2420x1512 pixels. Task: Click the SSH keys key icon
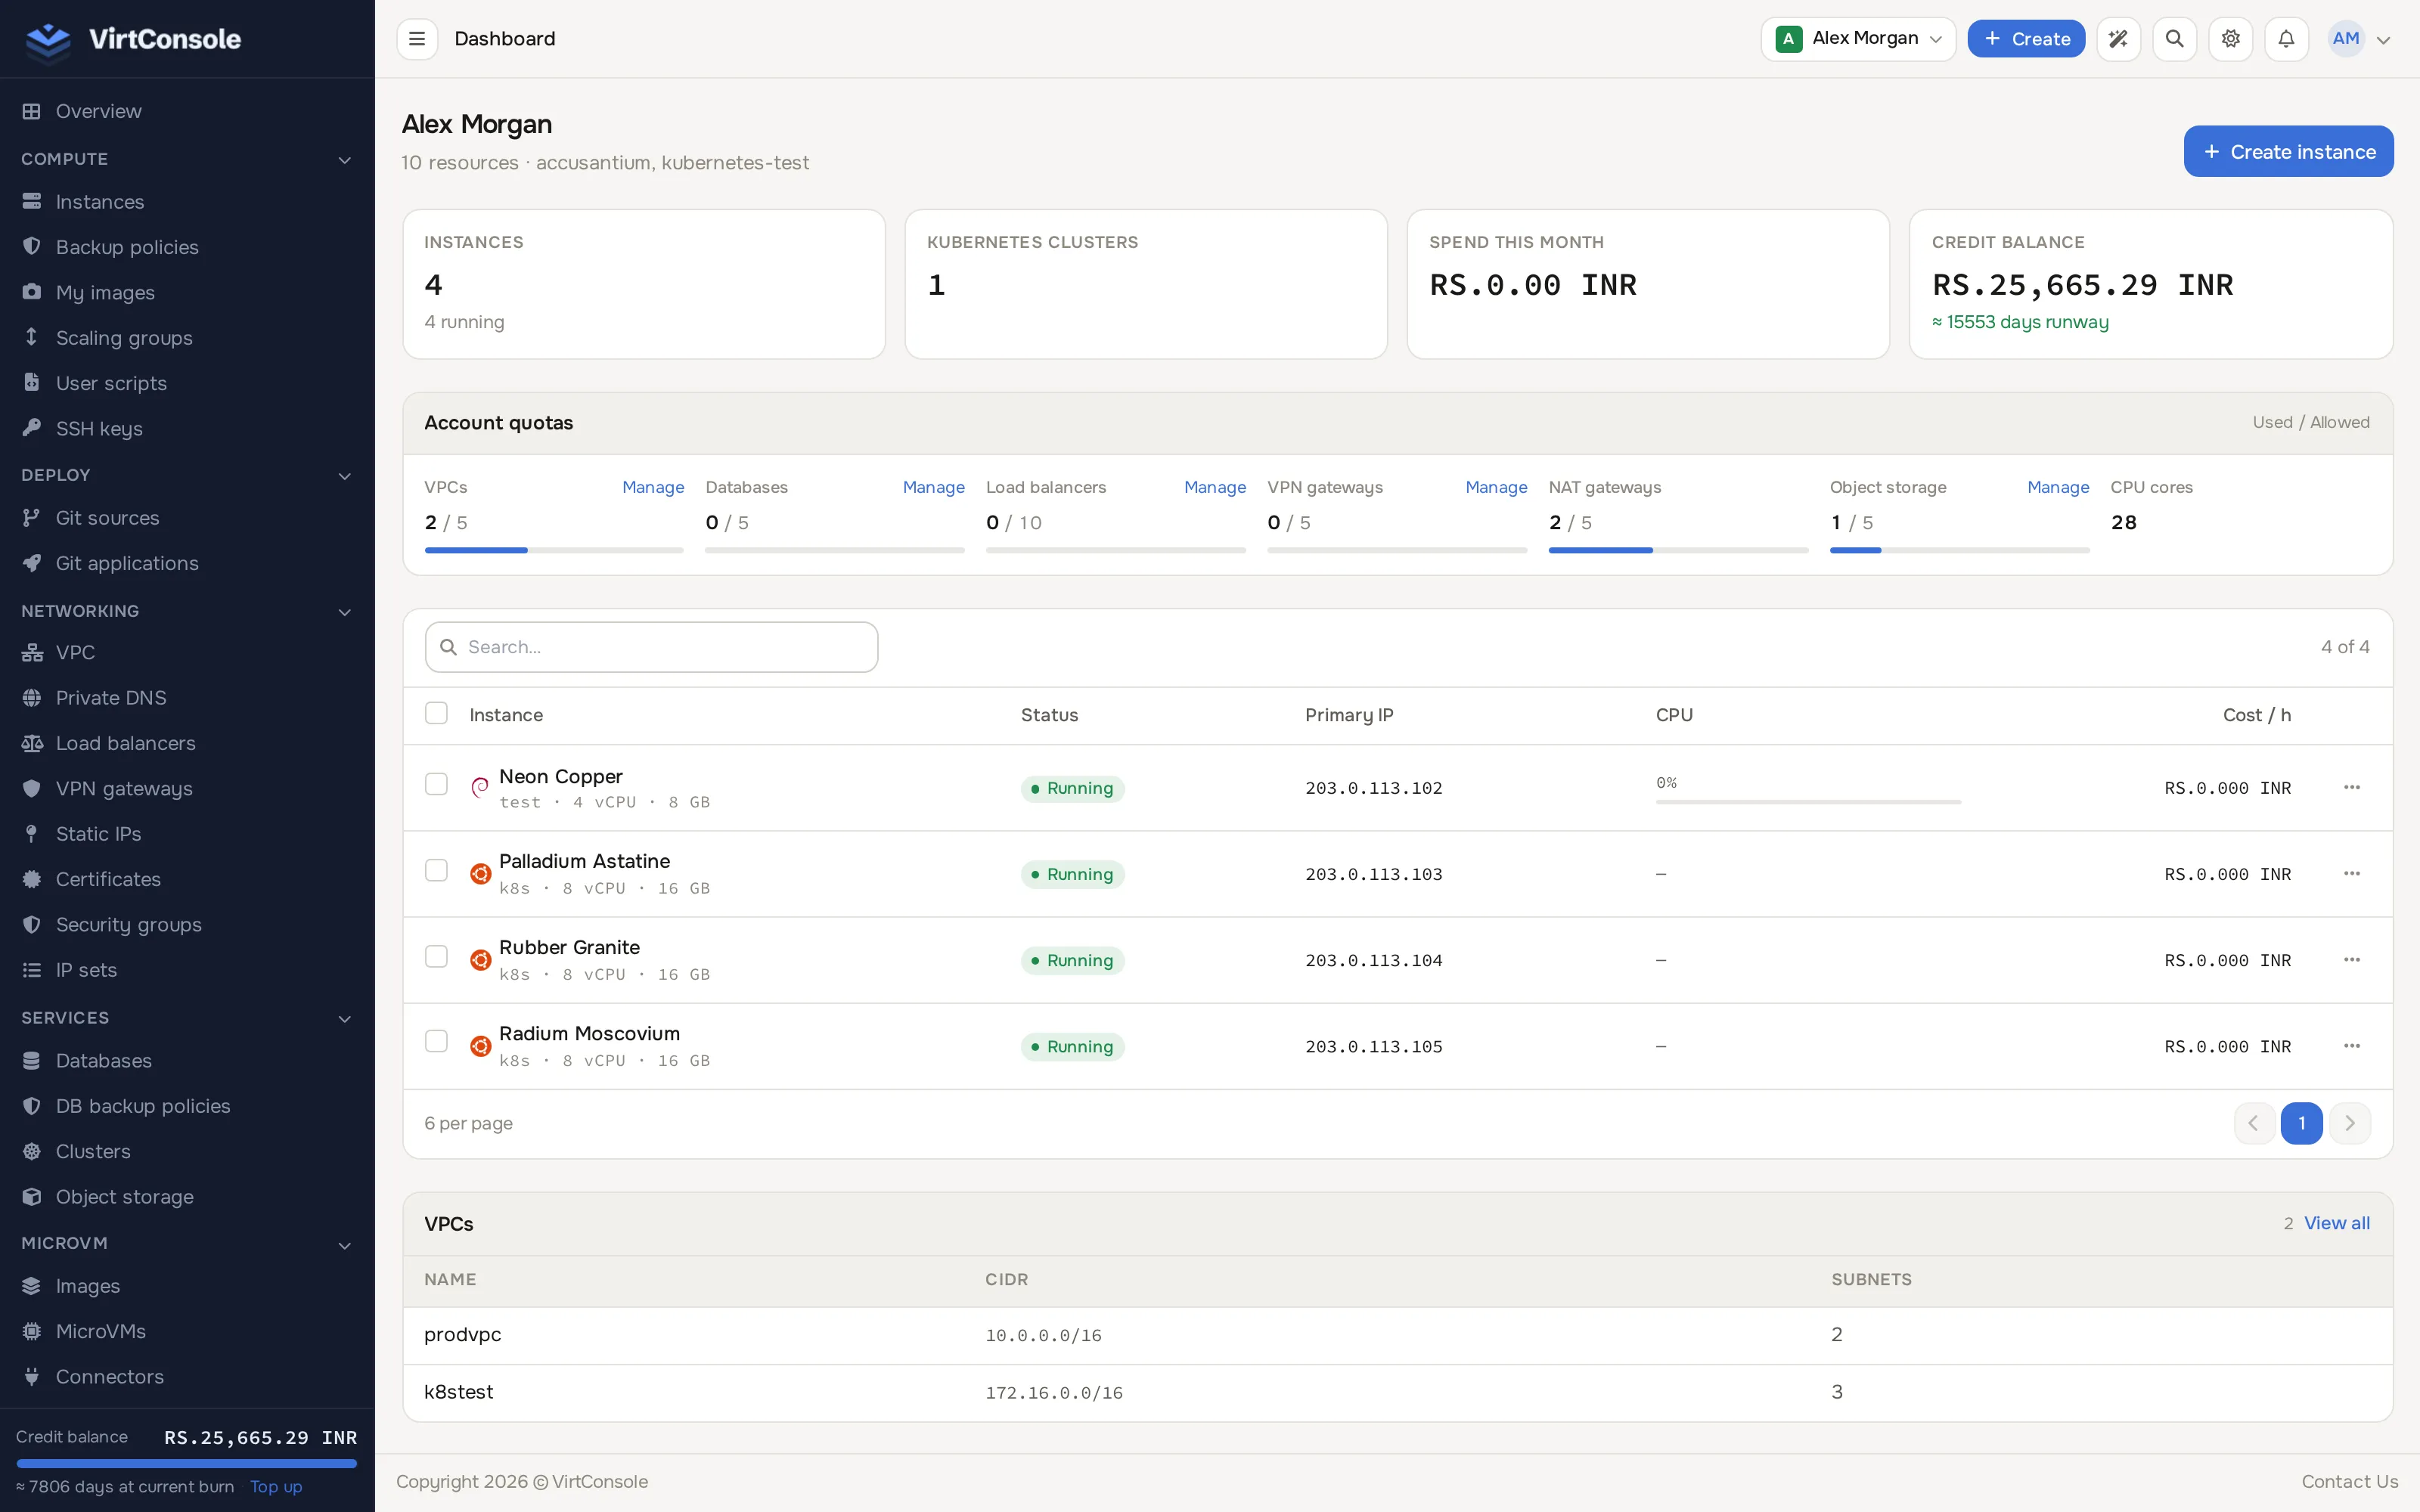[x=32, y=428]
